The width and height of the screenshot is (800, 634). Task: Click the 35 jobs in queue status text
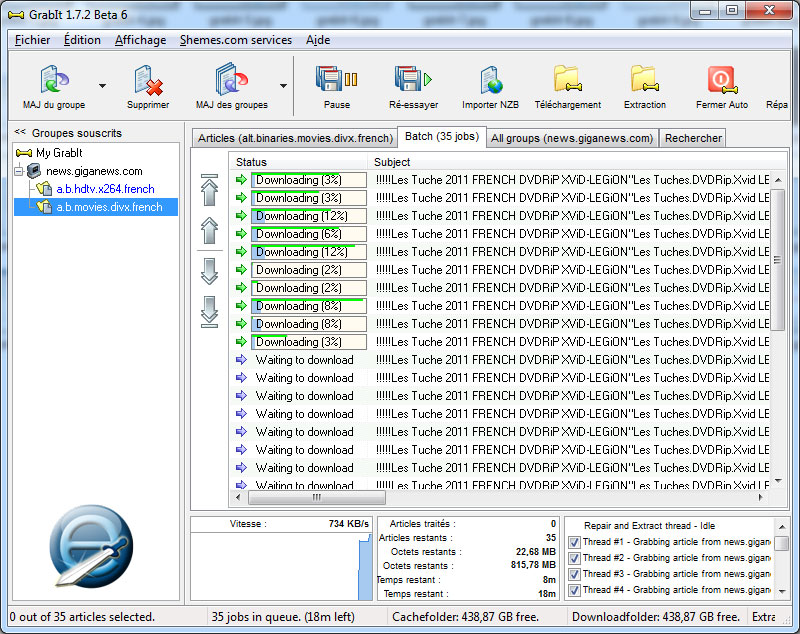283,617
